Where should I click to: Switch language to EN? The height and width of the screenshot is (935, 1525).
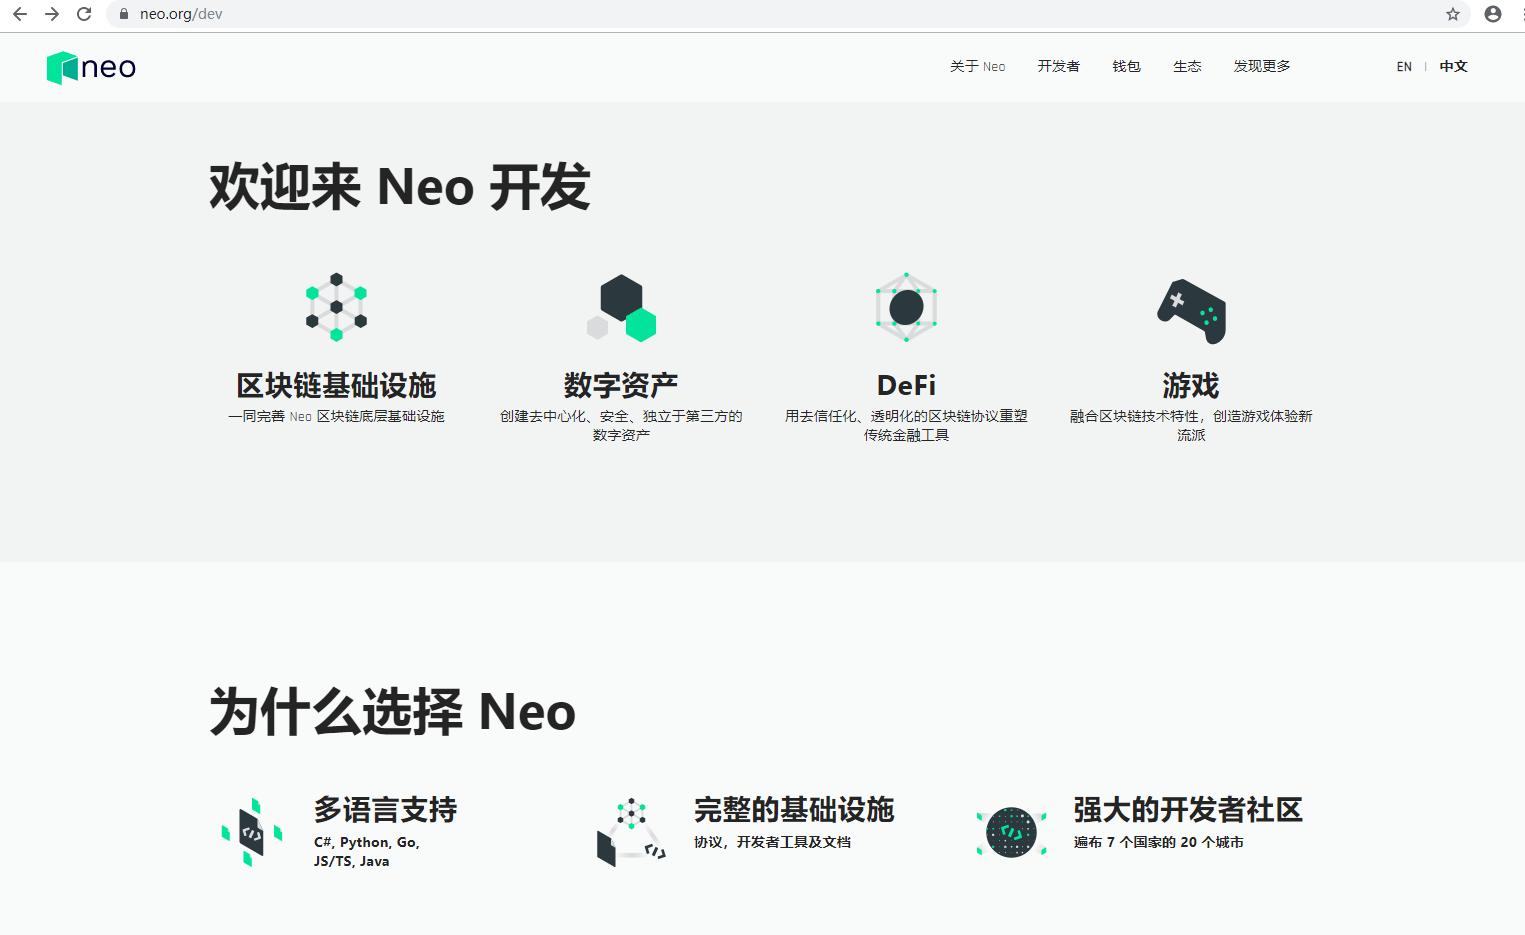tap(1404, 67)
